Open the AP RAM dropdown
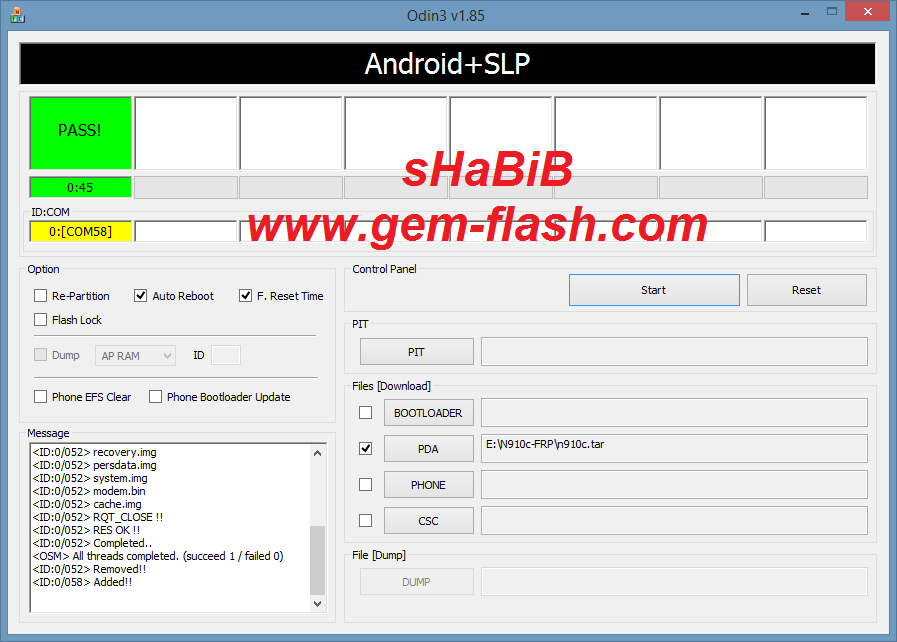Image resolution: width=897 pixels, height=642 pixels. point(135,356)
